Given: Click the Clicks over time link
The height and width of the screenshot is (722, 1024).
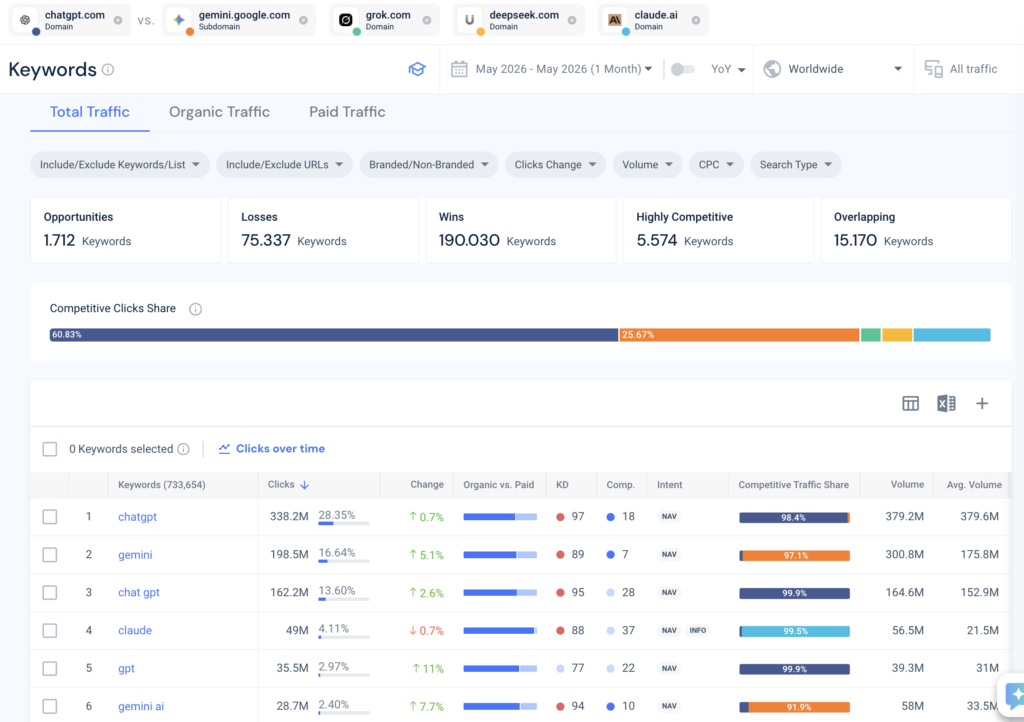Looking at the screenshot, I should tap(280, 448).
